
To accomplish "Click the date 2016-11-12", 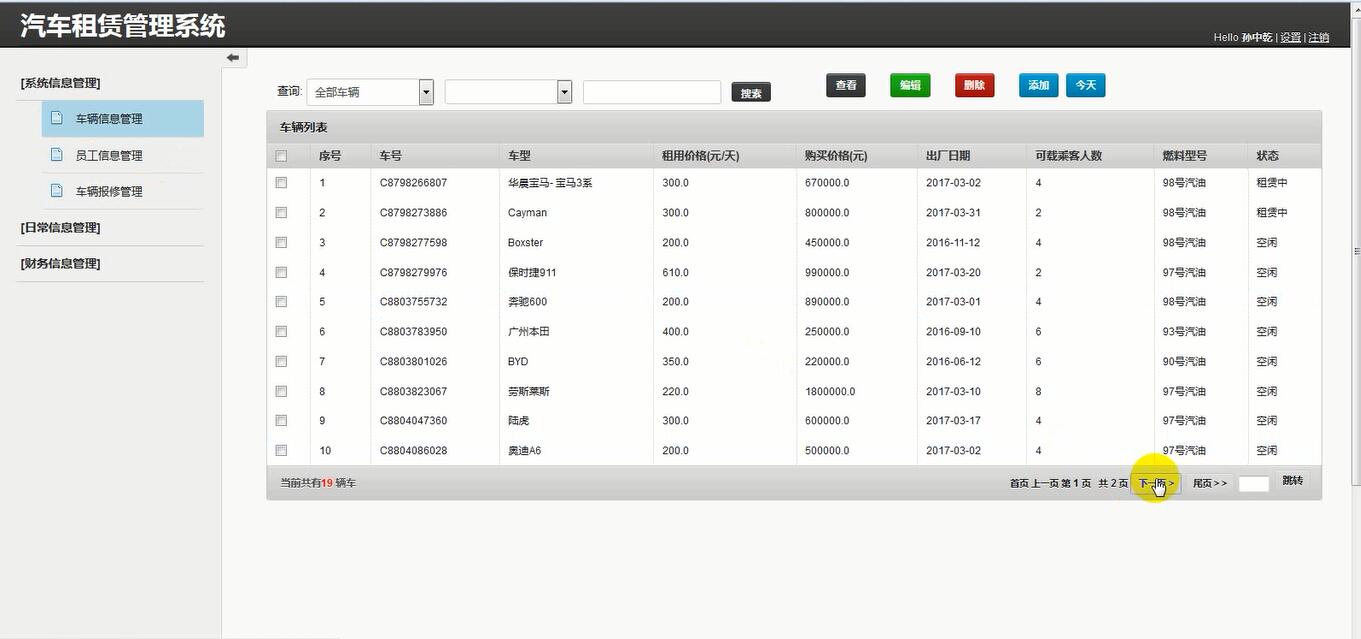I will [x=953, y=242].
